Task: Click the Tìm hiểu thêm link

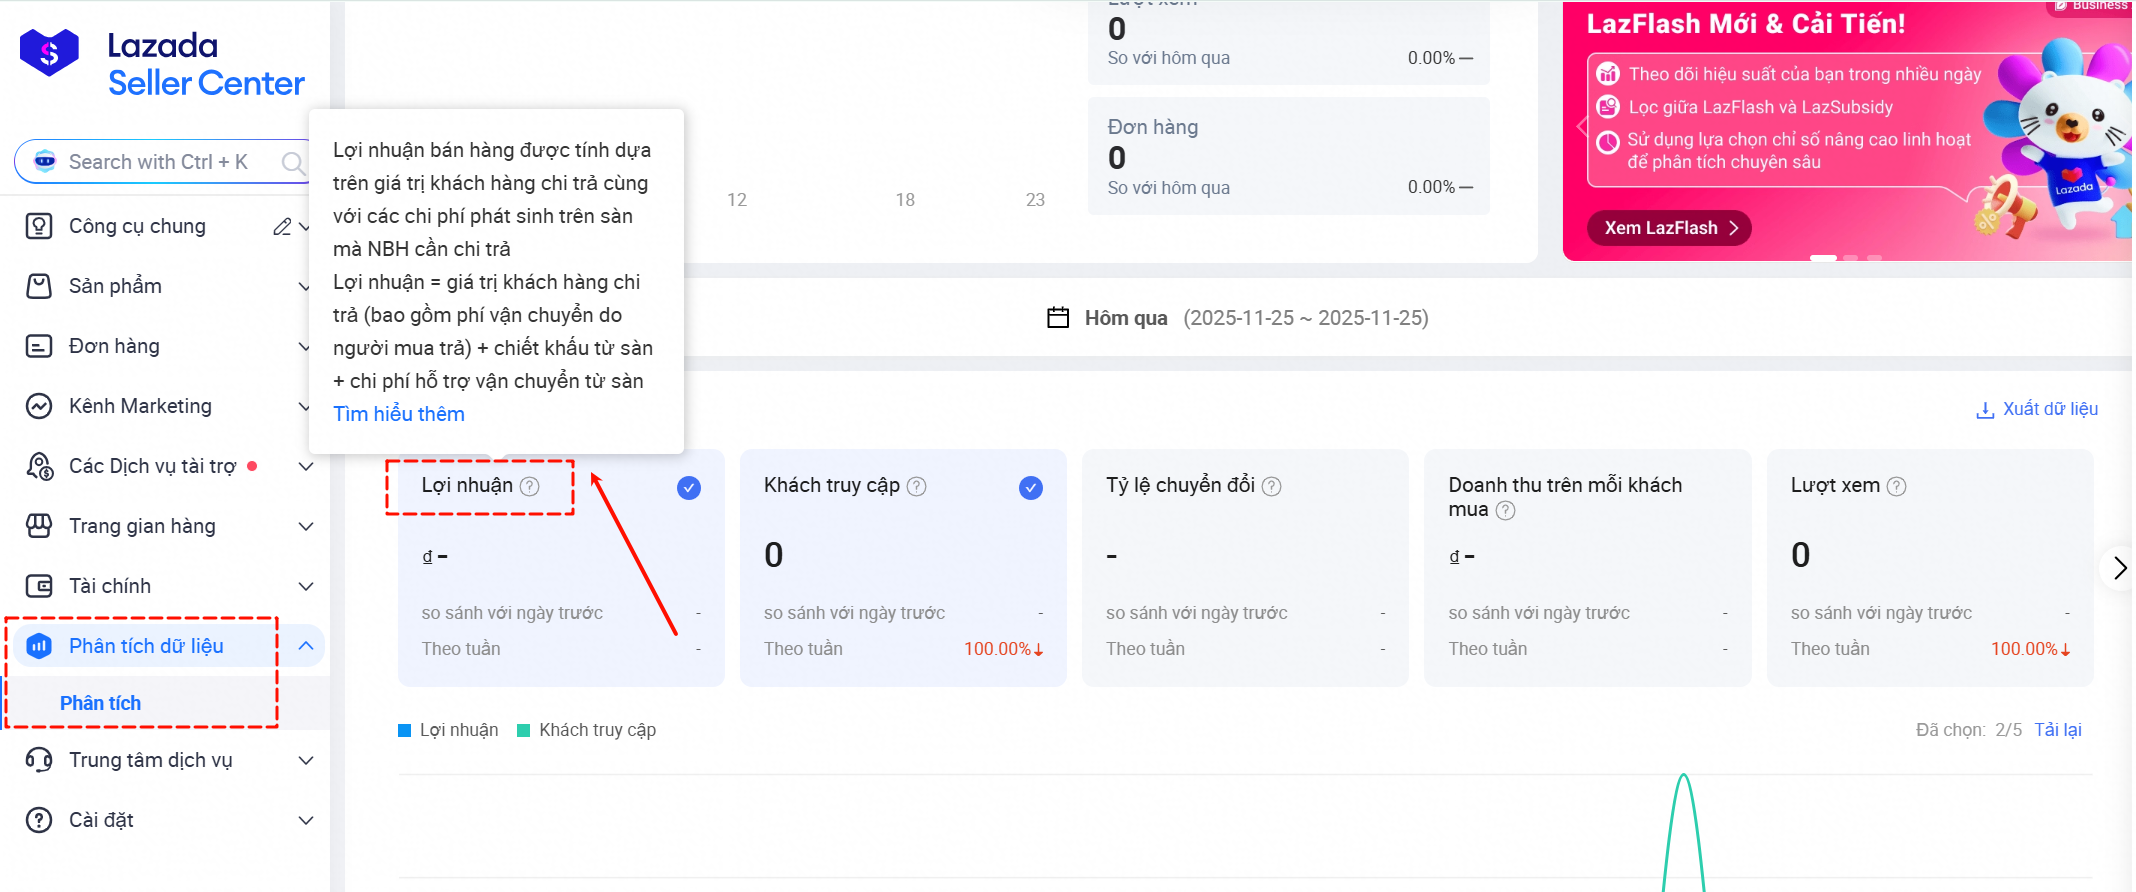Action: [x=398, y=414]
